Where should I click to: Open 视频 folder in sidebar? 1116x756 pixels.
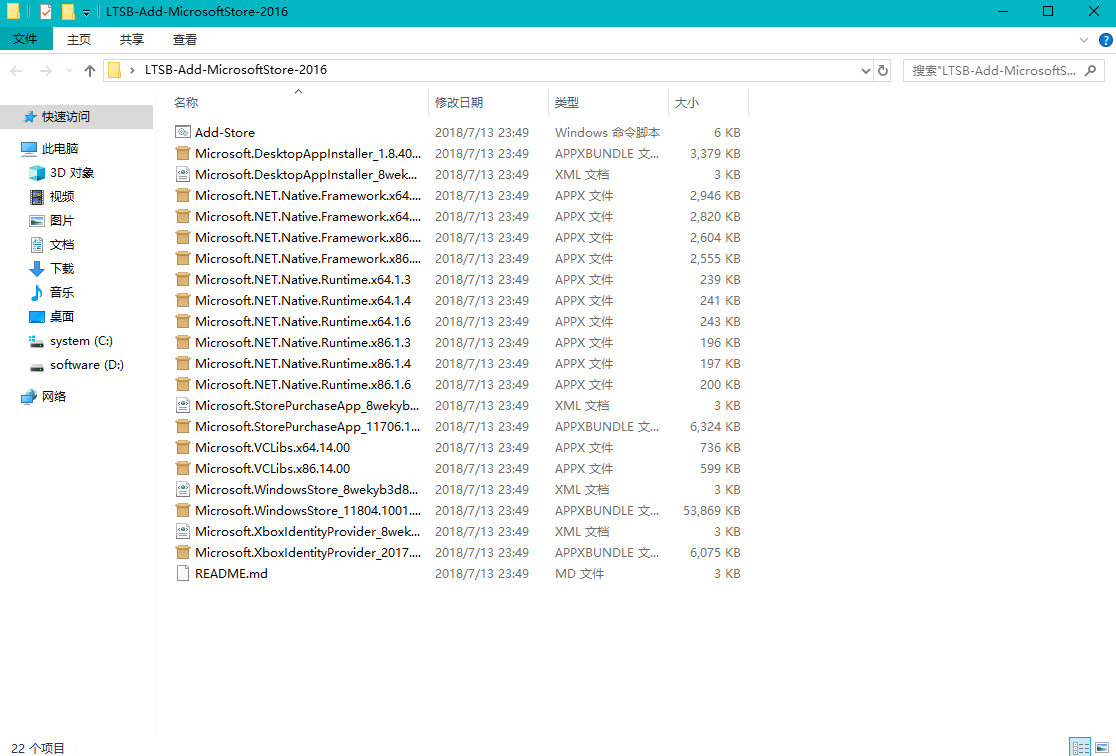(62, 196)
